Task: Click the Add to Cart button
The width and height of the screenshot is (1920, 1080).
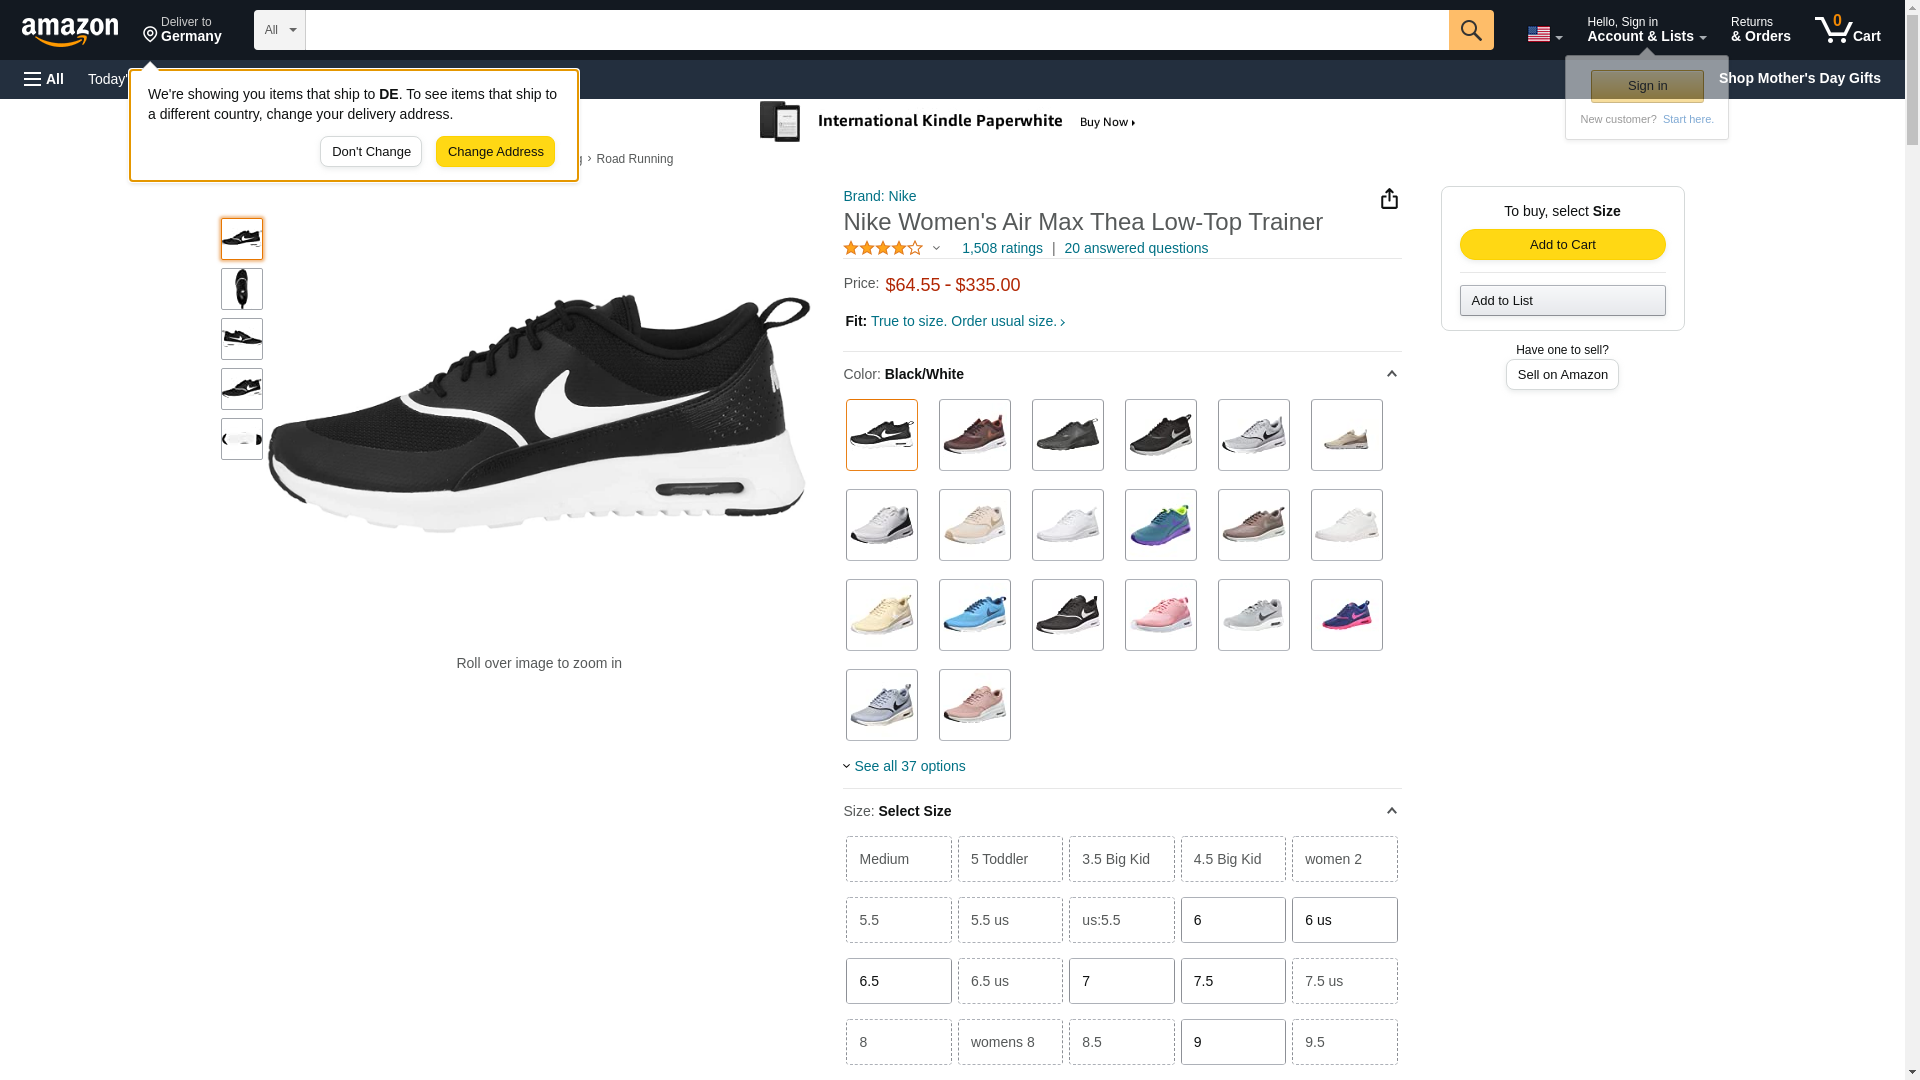Action: (x=1561, y=245)
